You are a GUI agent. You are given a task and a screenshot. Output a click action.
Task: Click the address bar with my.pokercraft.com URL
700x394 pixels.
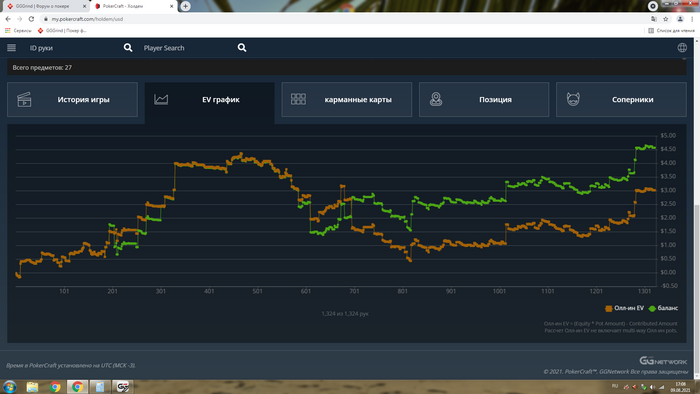coord(344,19)
